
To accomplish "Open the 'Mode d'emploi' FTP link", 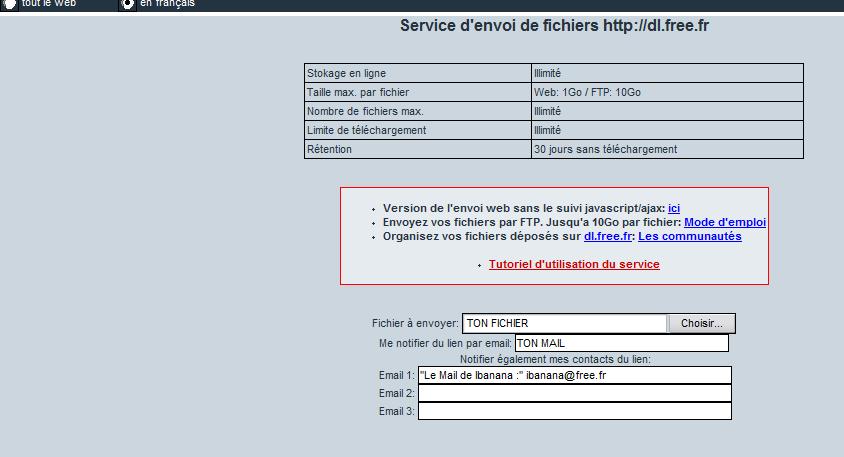I will click(725, 222).
